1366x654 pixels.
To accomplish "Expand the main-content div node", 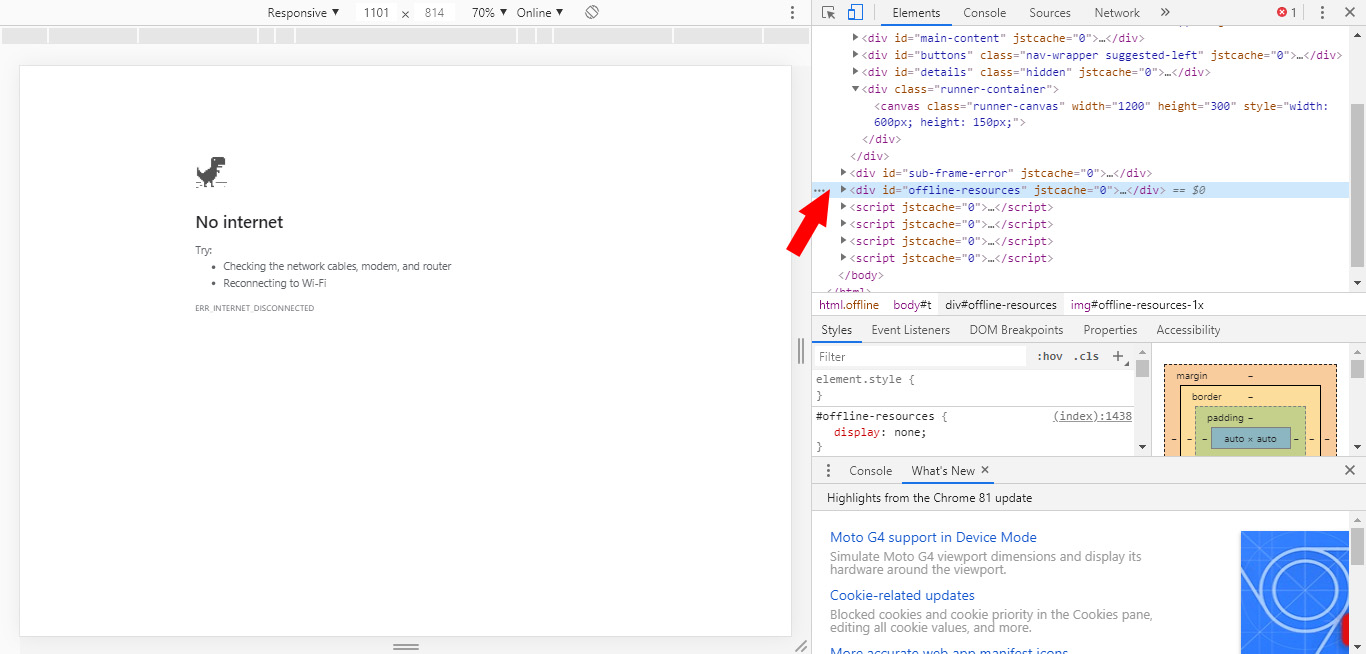I will [855, 38].
